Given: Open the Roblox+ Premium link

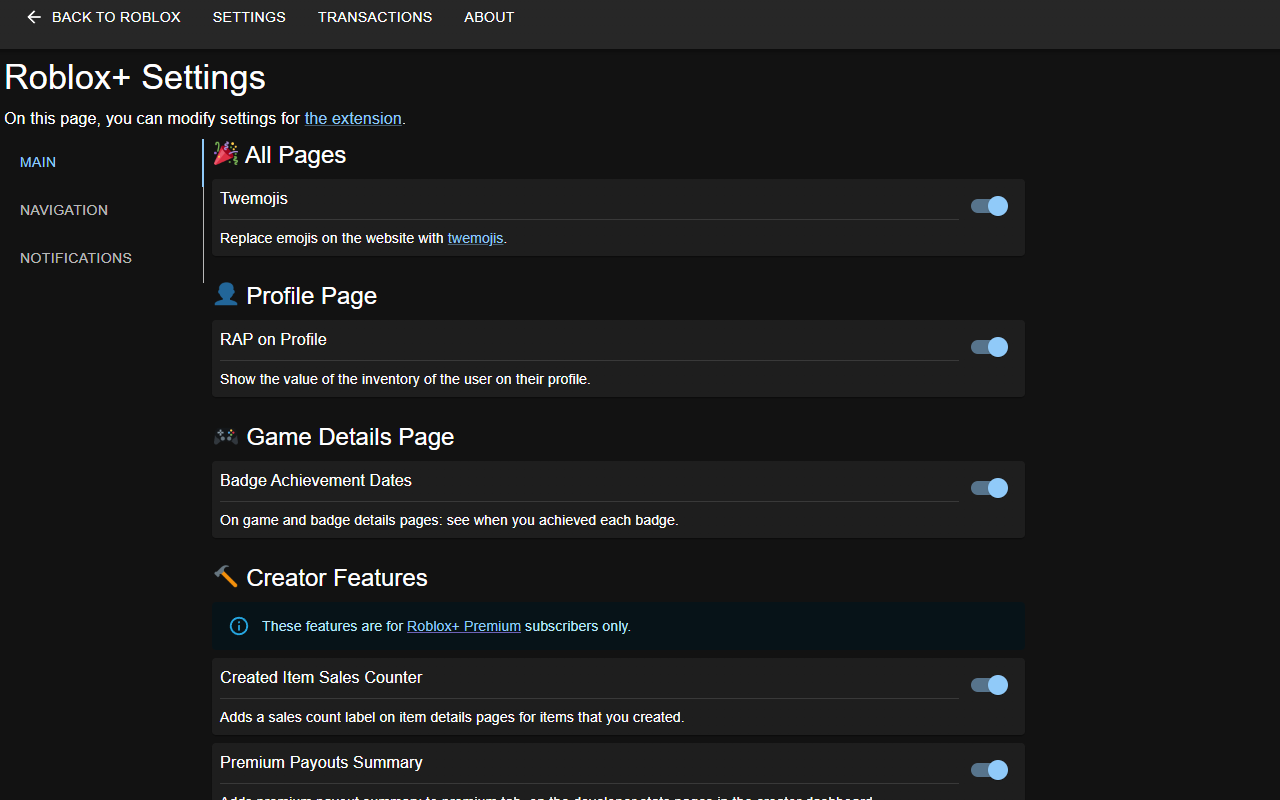Looking at the screenshot, I should (x=464, y=626).
